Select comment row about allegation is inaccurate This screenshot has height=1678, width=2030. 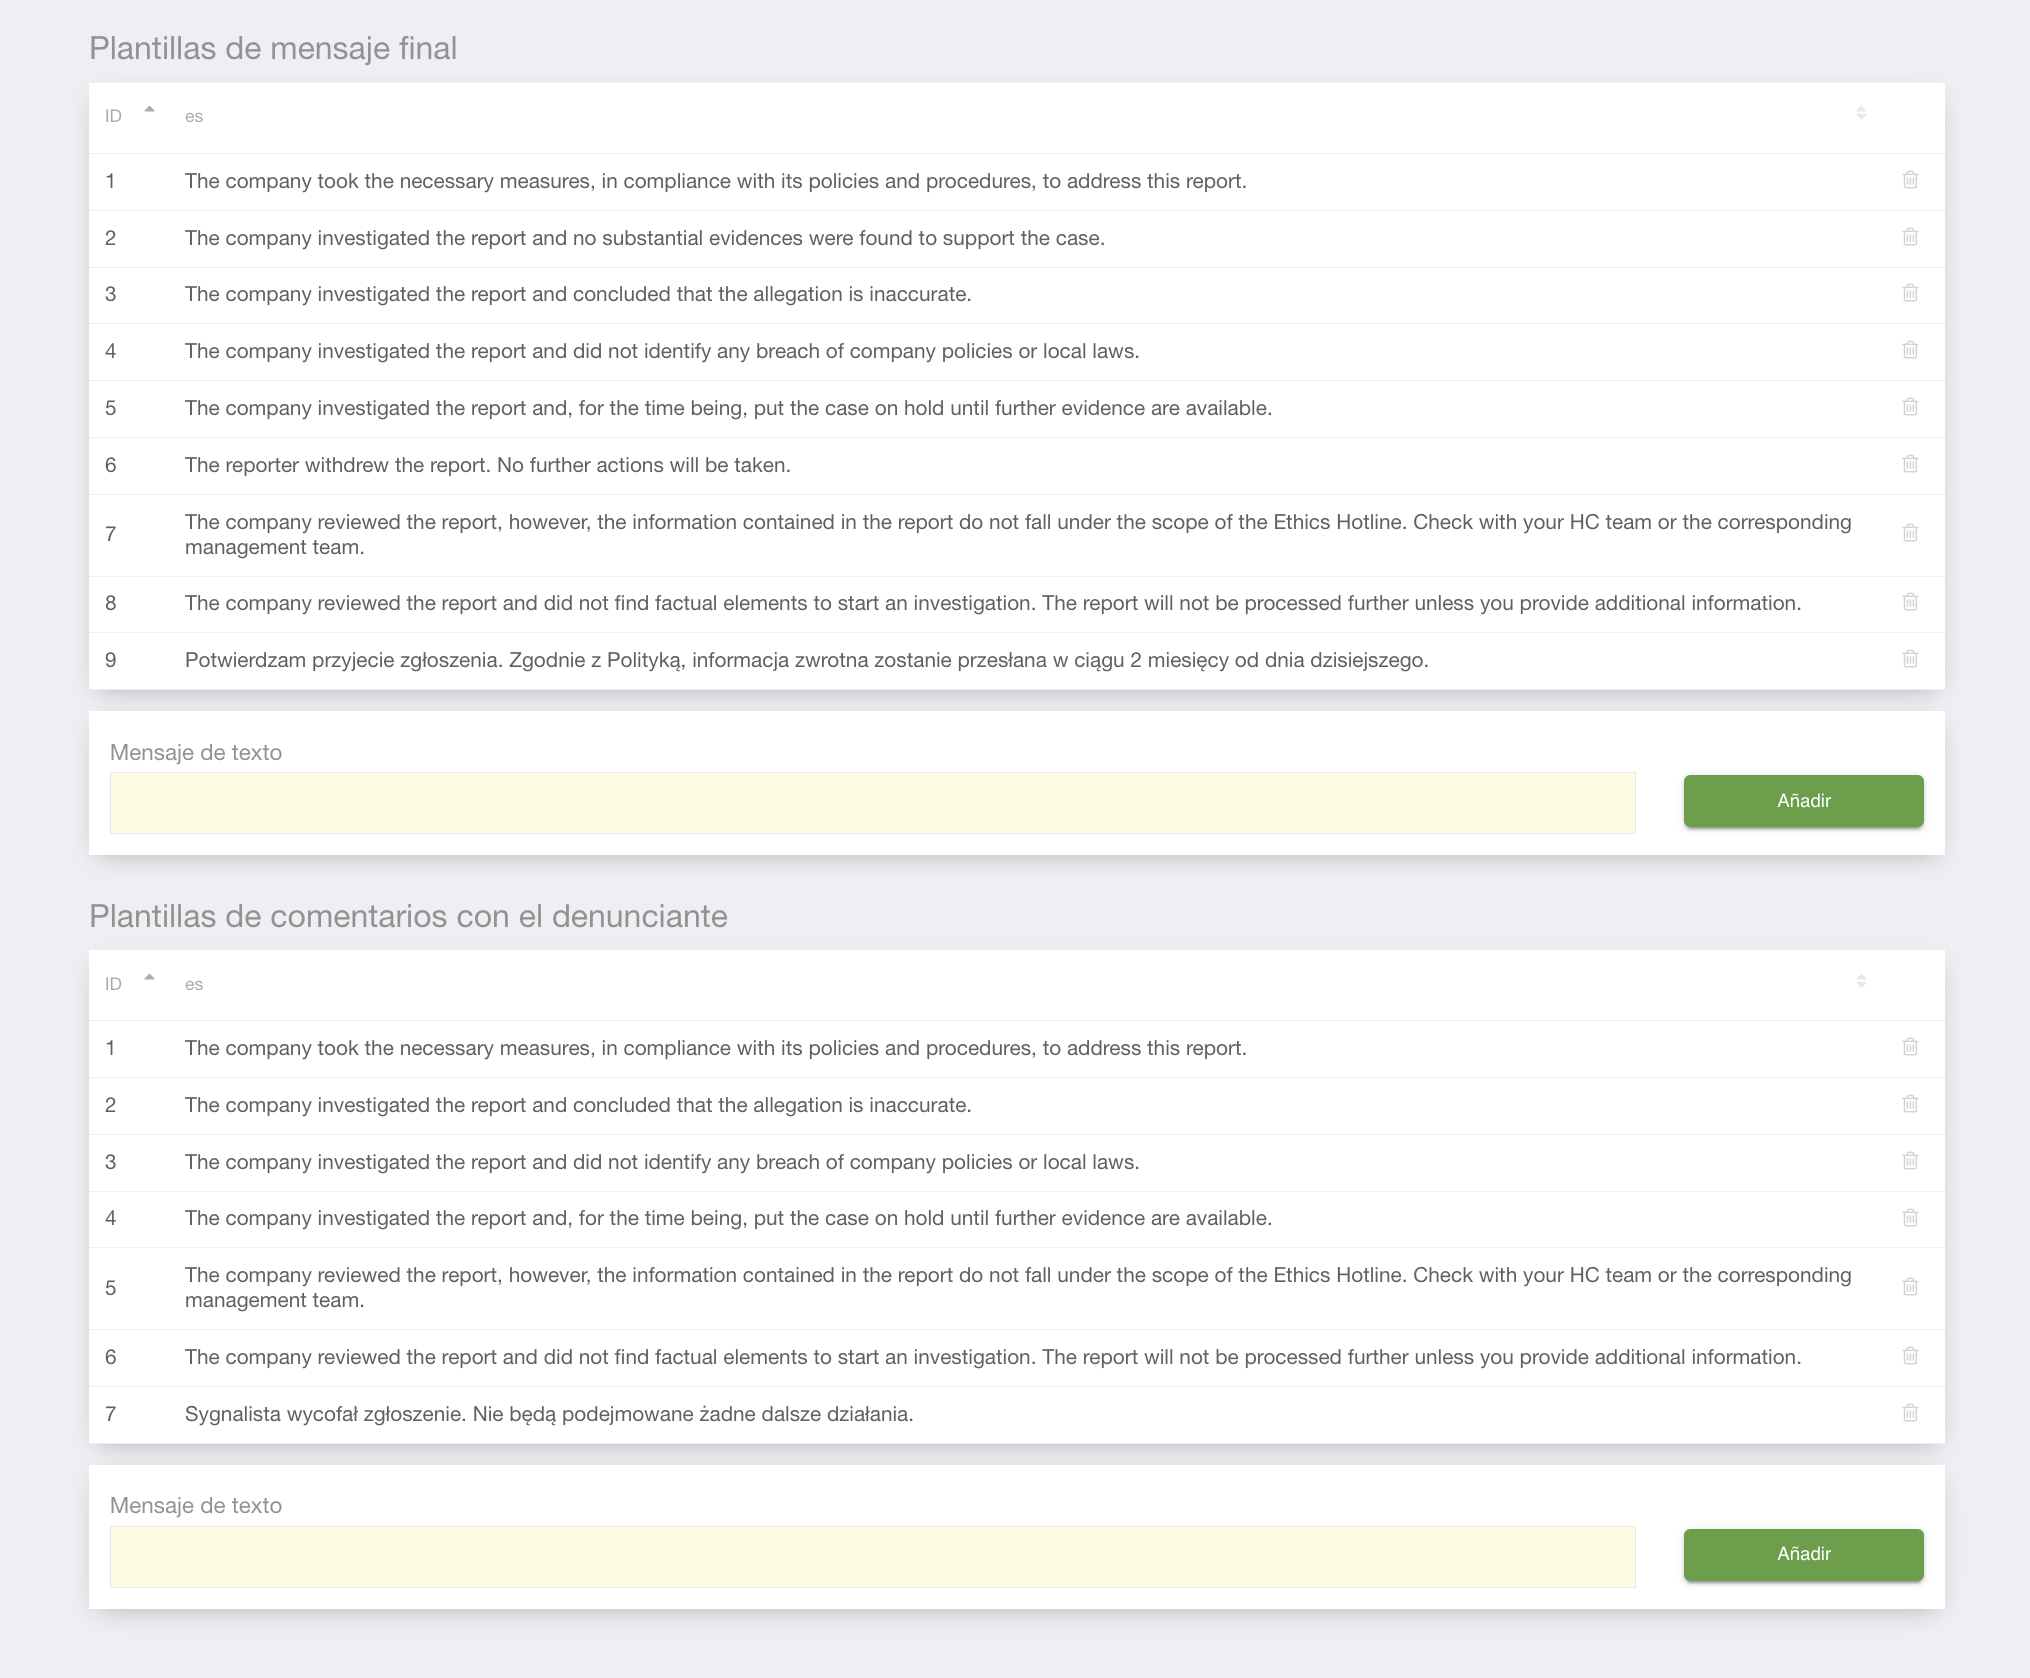(x=578, y=1105)
